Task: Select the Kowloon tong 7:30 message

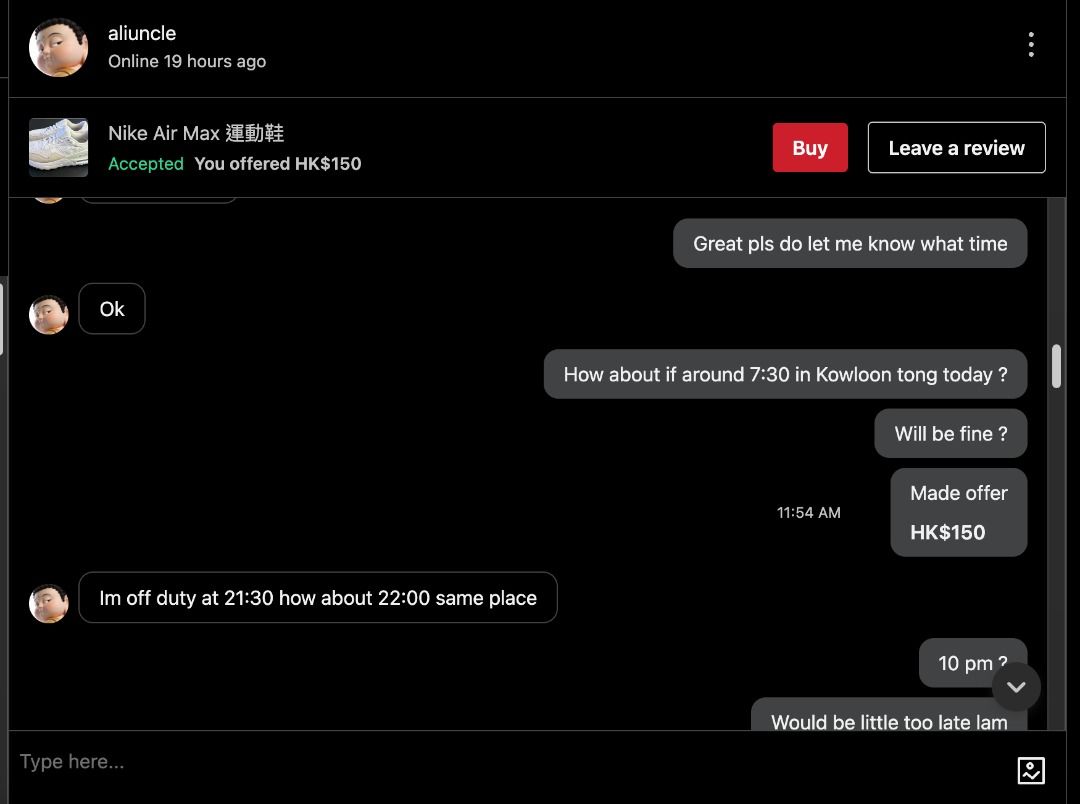Action: click(x=785, y=374)
